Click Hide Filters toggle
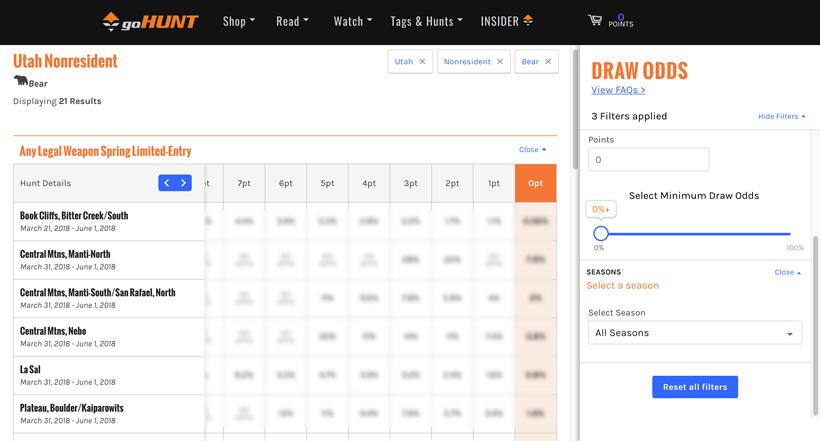The width and height of the screenshot is (820, 441). [x=781, y=116]
